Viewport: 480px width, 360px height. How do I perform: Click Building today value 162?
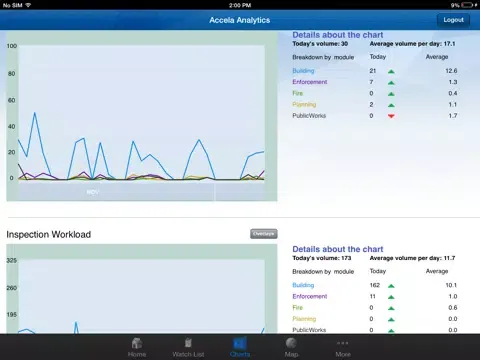(x=375, y=285)
